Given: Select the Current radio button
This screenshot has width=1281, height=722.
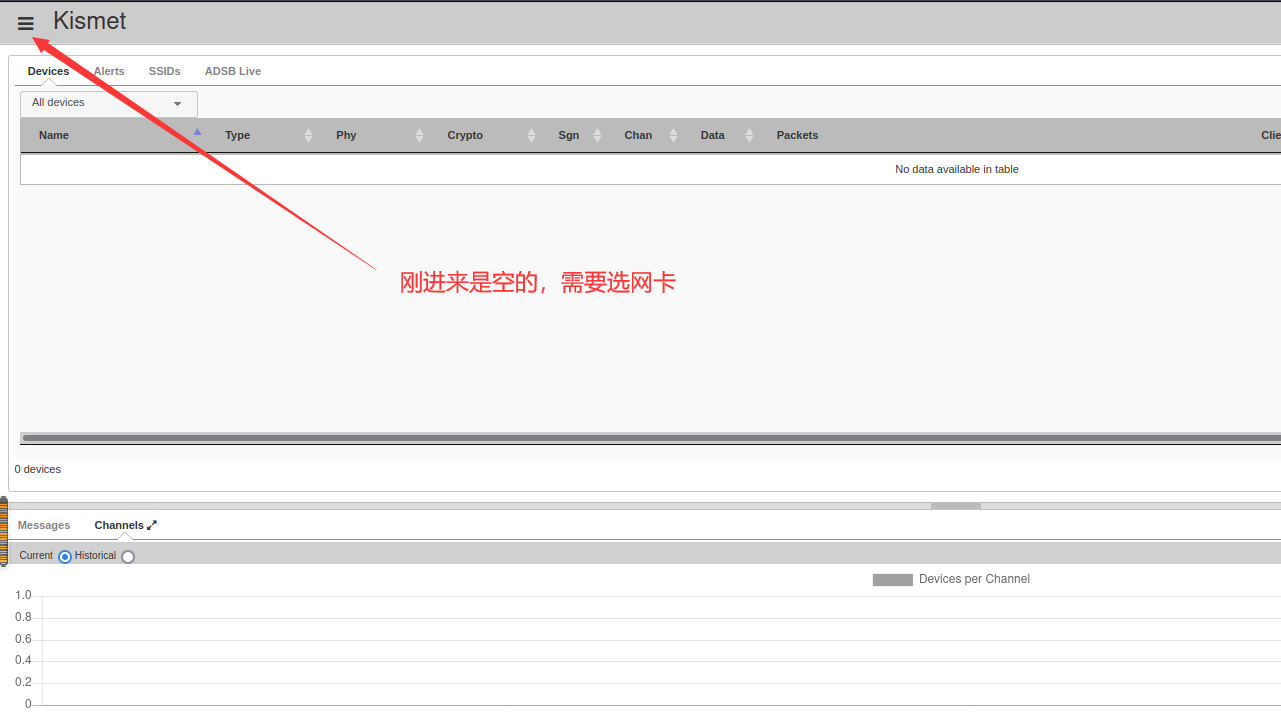Looking at the screenshot, I should pyautogui.click(x=65, y=556).
